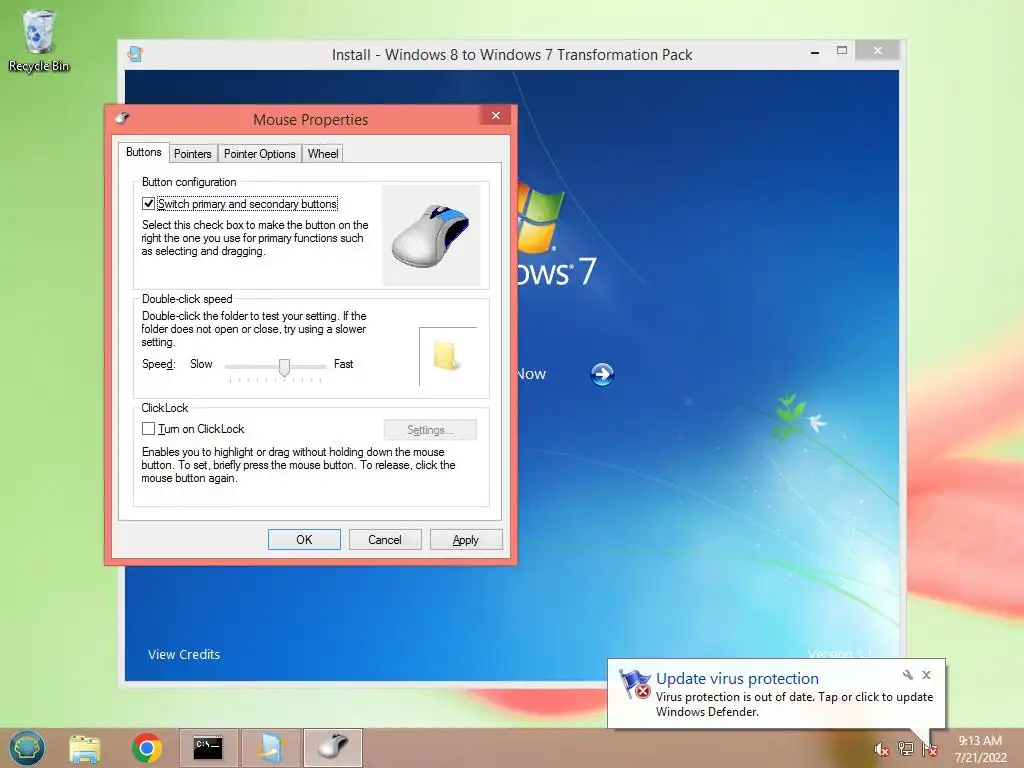This screenshot has width=1024, height=768.
Task: Dismiss the Update virus protection notification
Action: tap(927, 675)
